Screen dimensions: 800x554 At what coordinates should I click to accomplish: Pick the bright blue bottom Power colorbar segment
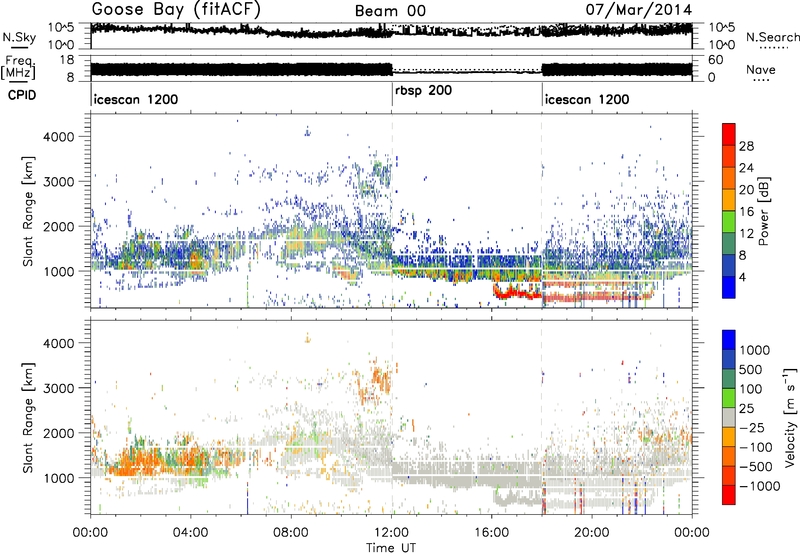click(729, 288)
